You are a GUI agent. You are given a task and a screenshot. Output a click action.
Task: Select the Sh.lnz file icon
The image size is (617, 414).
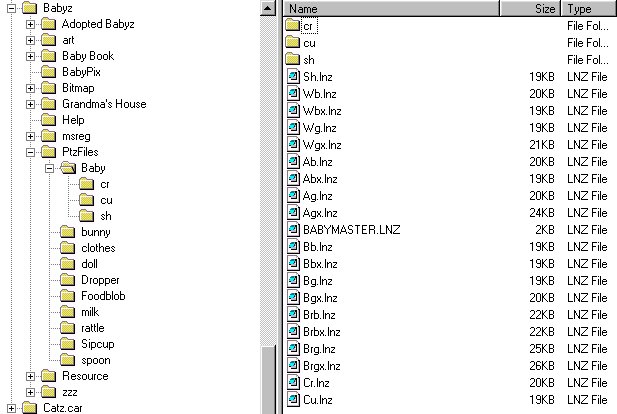point(293,76)
